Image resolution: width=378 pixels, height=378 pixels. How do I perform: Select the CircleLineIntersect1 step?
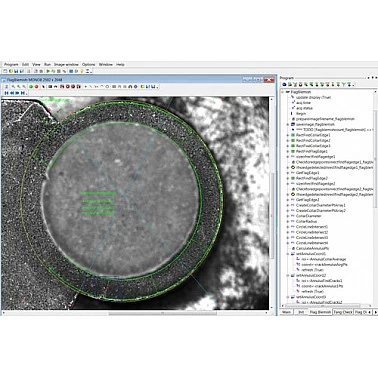[312, 227]
